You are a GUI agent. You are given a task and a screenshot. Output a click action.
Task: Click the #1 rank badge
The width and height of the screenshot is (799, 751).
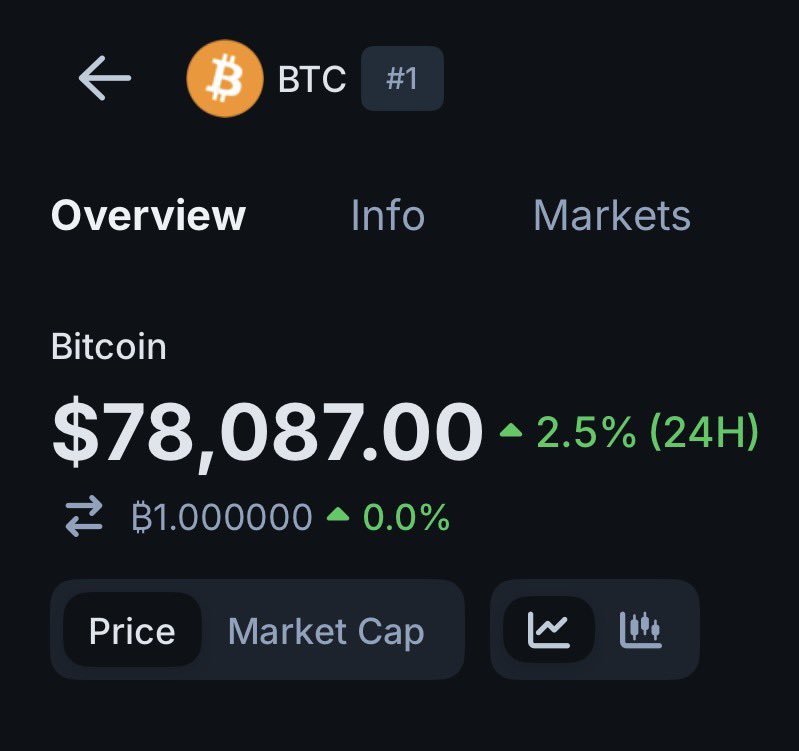tap(401, 78)
